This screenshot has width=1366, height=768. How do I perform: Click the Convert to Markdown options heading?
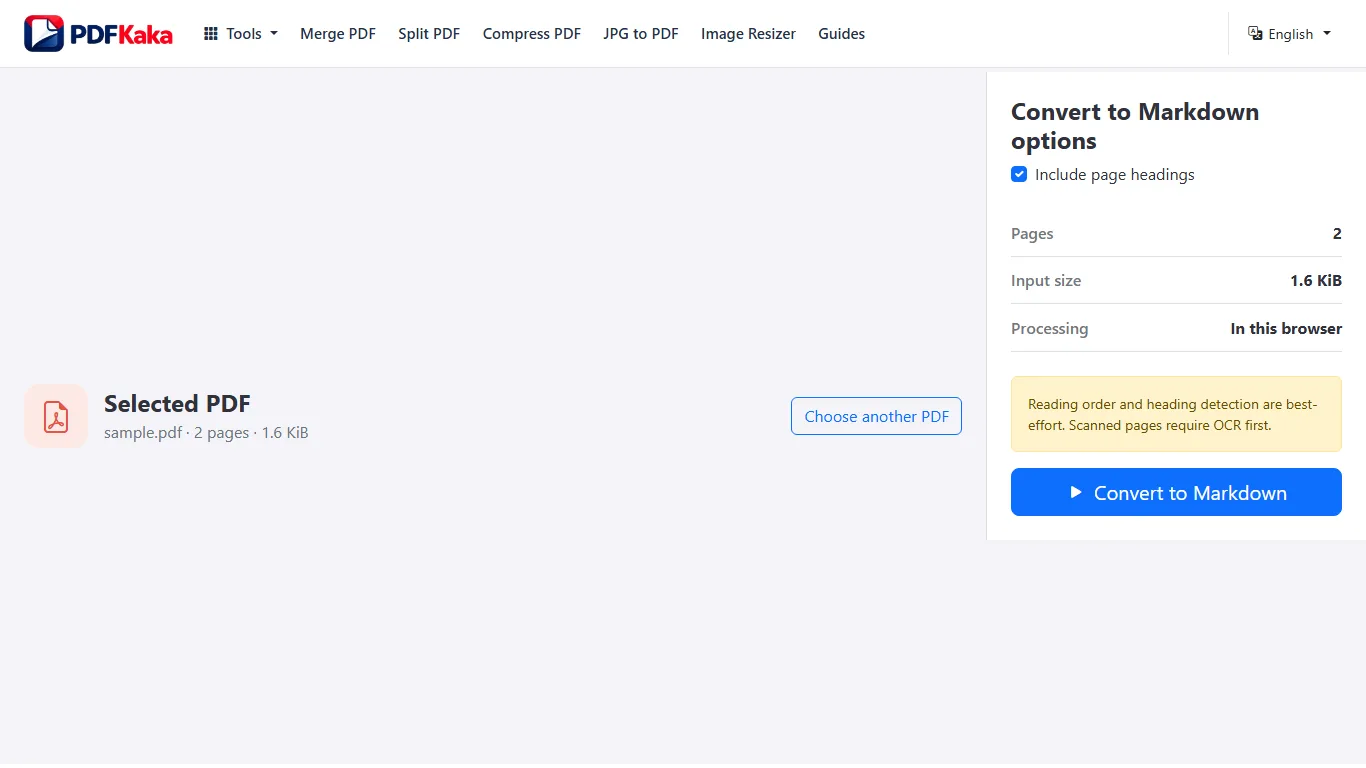tap(1135, 126)
